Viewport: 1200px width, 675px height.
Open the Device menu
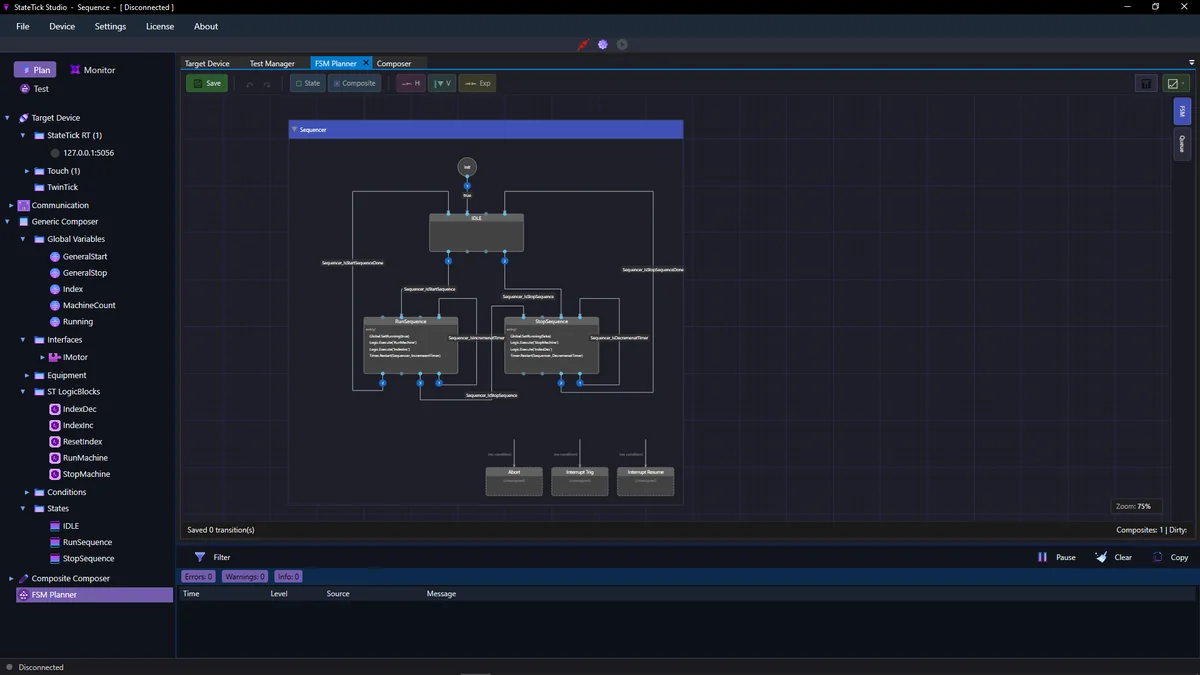click(62, 27)
